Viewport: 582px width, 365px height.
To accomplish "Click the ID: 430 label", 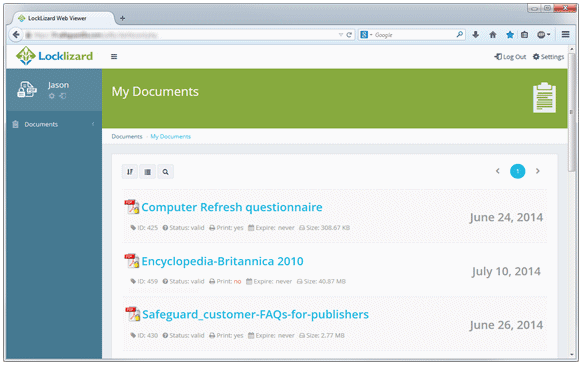I will [x=144, y=335].
